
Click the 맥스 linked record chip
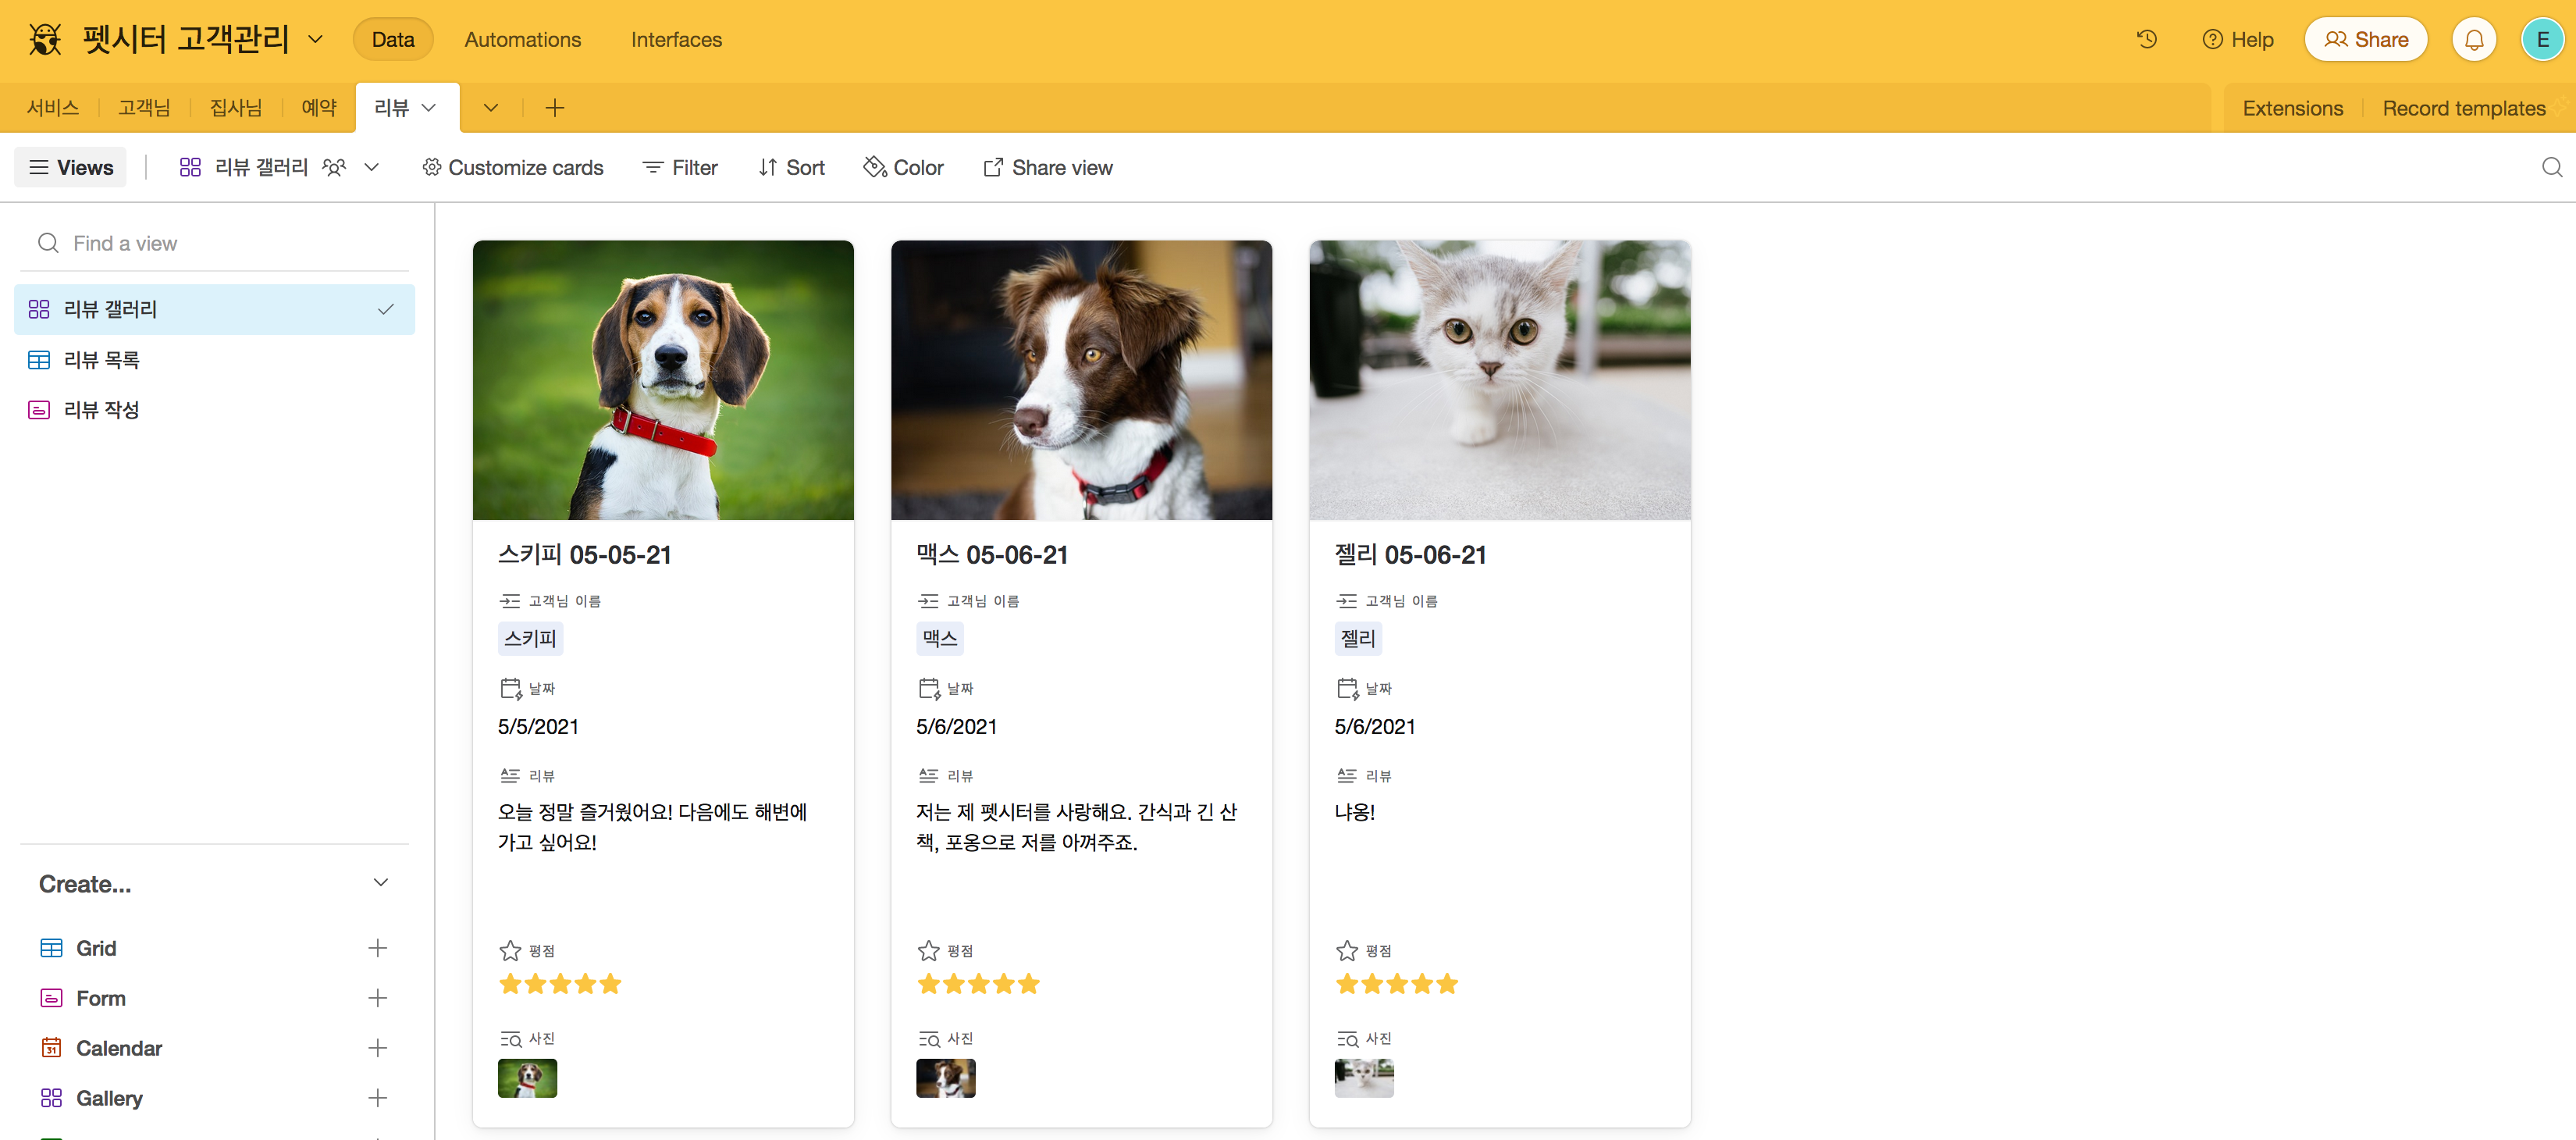(939, 638)
